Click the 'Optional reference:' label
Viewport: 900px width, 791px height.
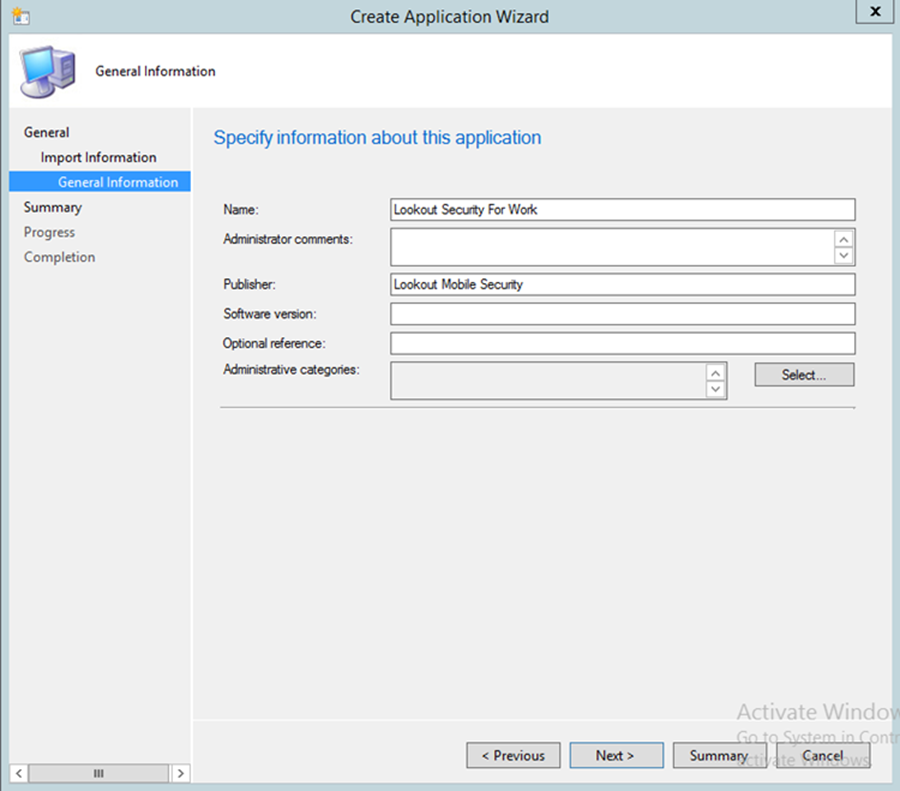tap(274, 343)
